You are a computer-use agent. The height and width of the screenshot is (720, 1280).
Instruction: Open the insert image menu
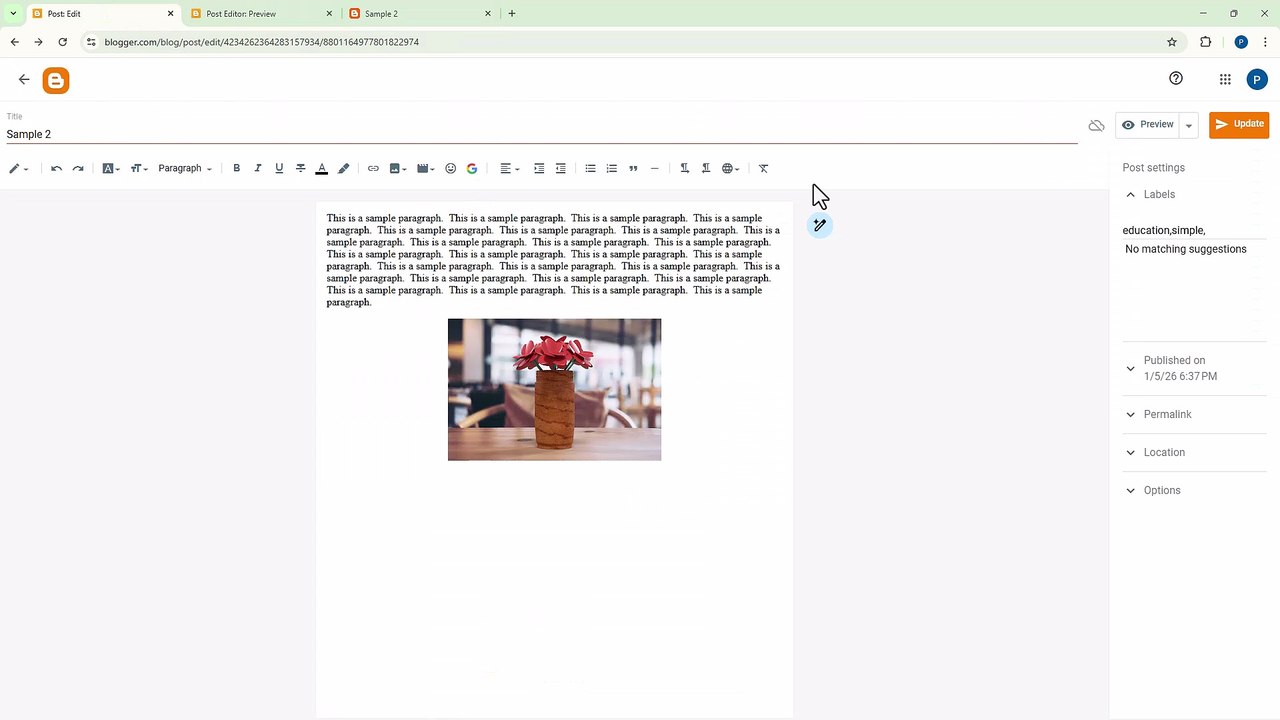pos(398,168)
